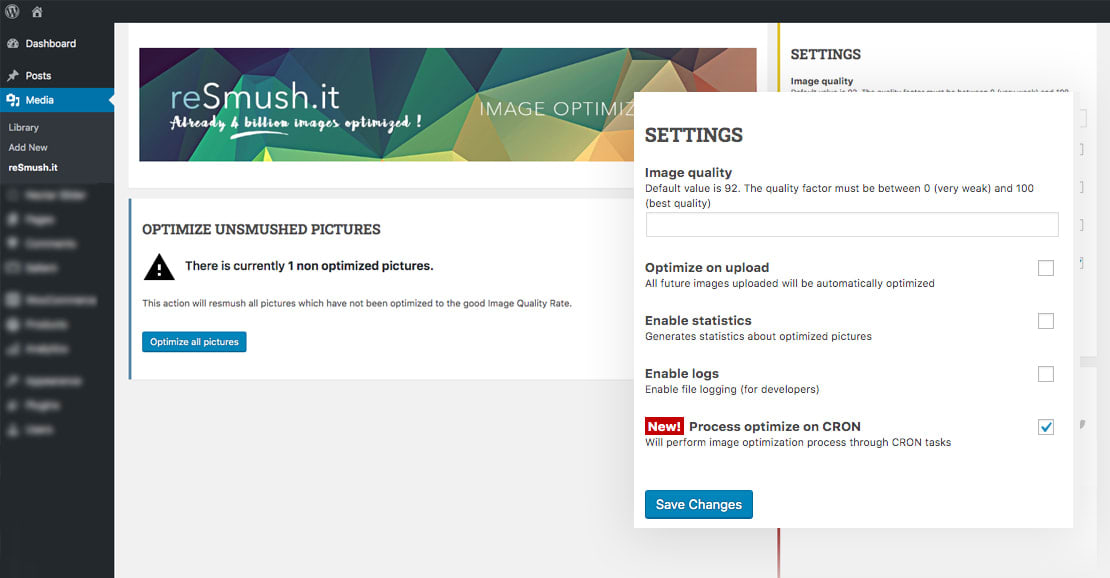Open reSmush.it submenu entry
This screenshot has width=1110, height=578.
pos(33,167)
